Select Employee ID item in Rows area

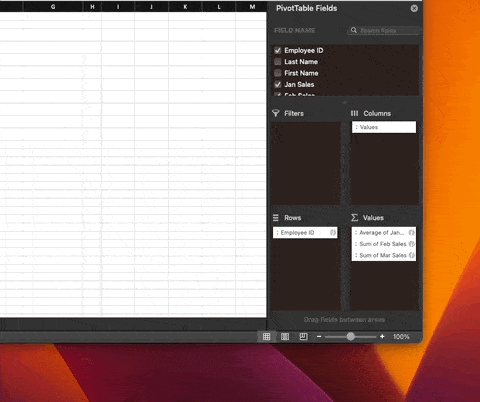305,232
